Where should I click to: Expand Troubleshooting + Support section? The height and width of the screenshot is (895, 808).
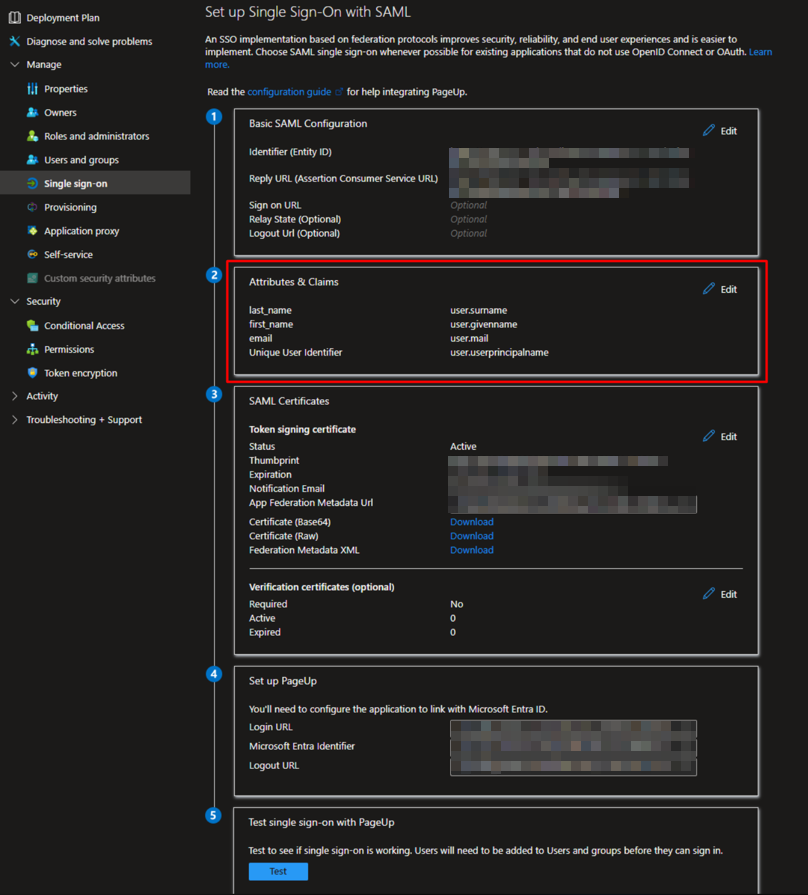(15, 420)
